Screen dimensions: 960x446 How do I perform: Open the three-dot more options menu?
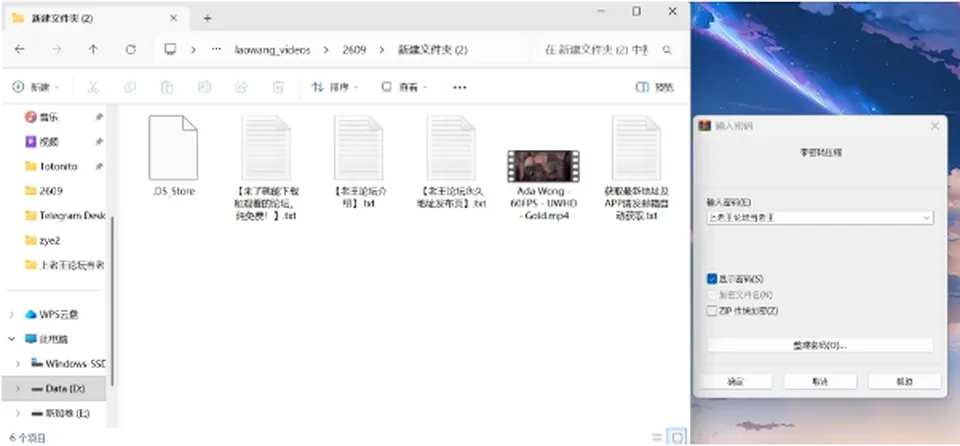tap(460, 88)
